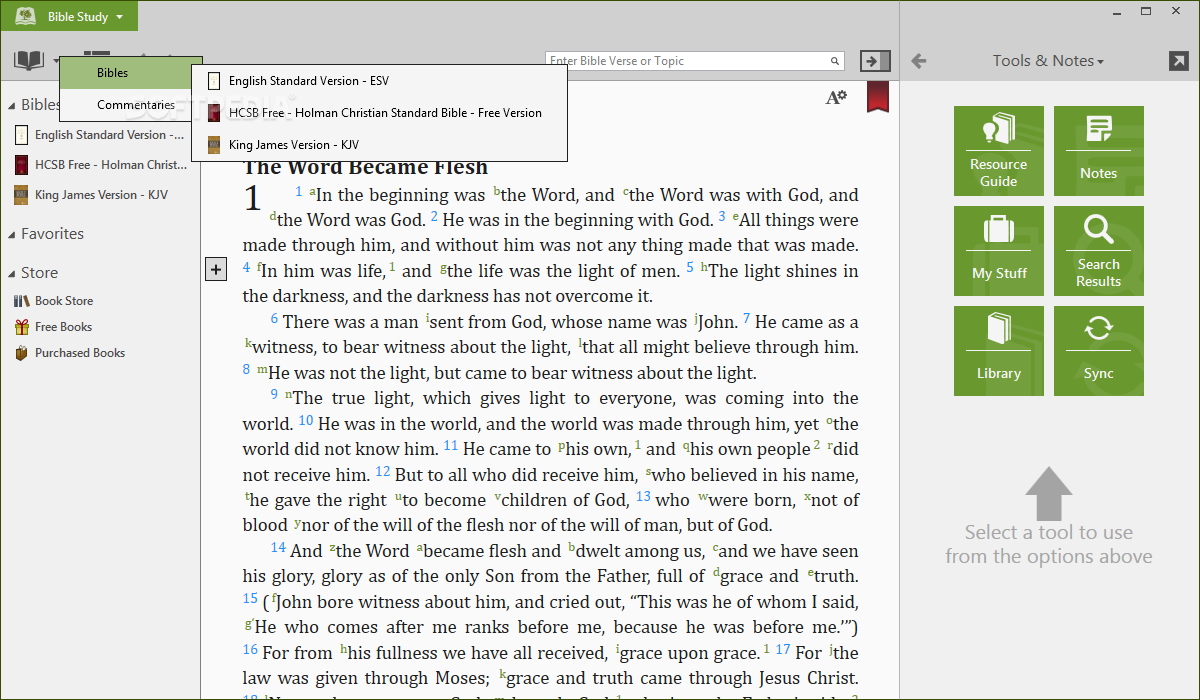
Task: Click footnote marker 1 after 'life,' in verse 4
Action: (393, 267)
